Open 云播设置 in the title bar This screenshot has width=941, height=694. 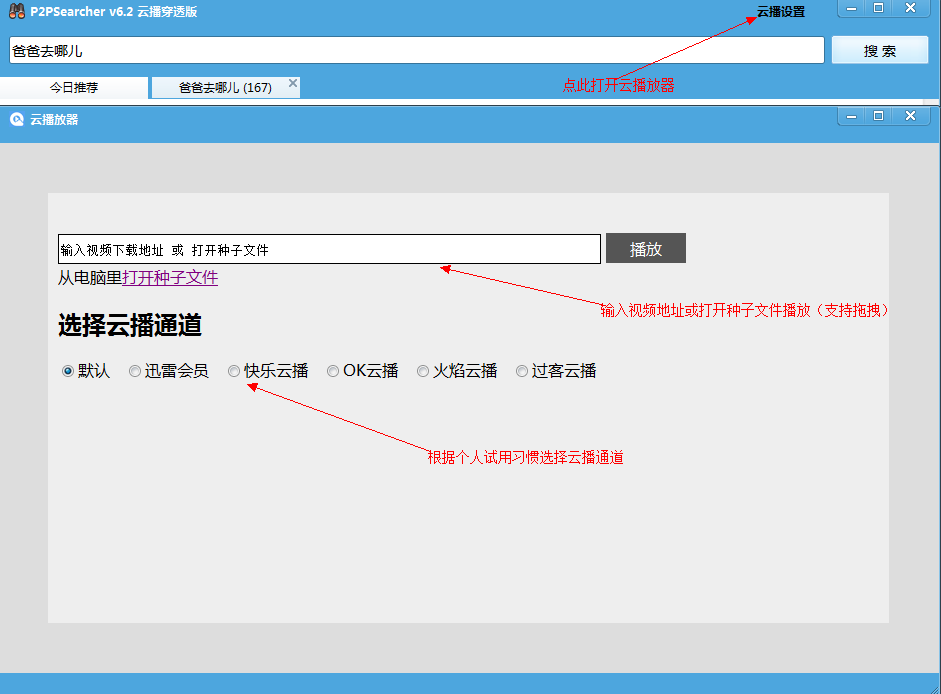pos(780,12)
